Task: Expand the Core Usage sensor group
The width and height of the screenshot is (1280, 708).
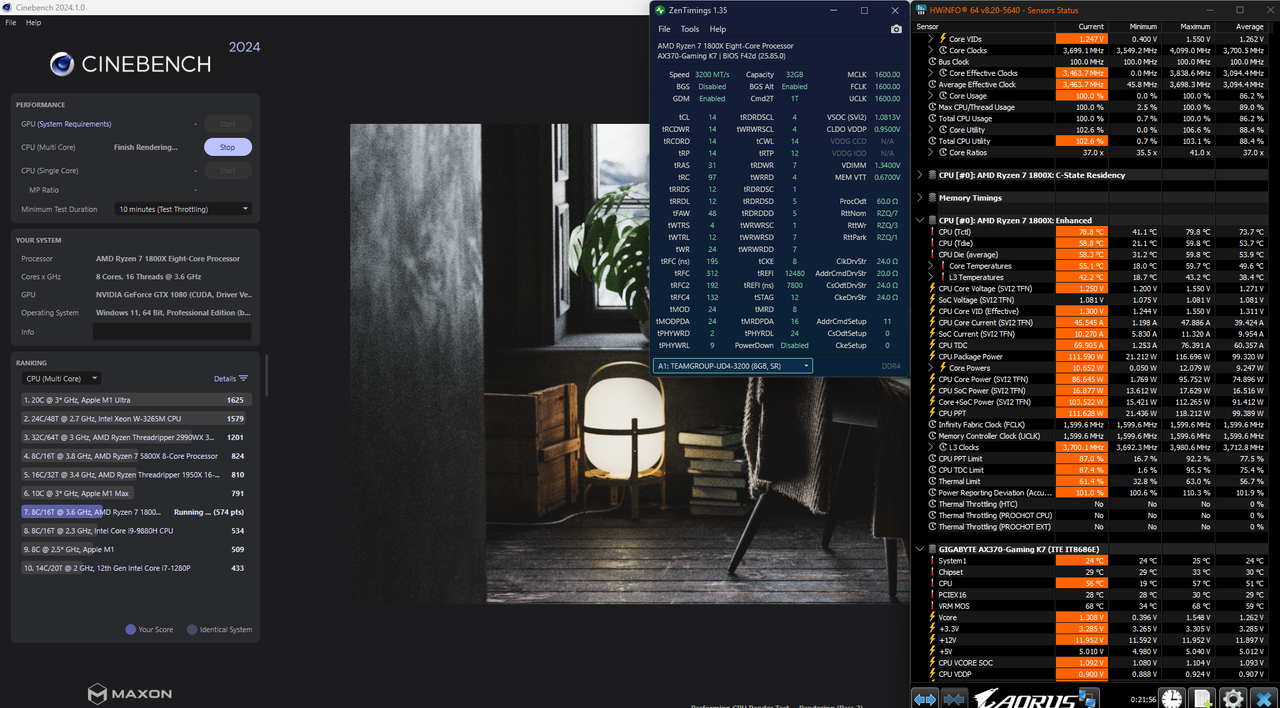Action: click(931, 96)
